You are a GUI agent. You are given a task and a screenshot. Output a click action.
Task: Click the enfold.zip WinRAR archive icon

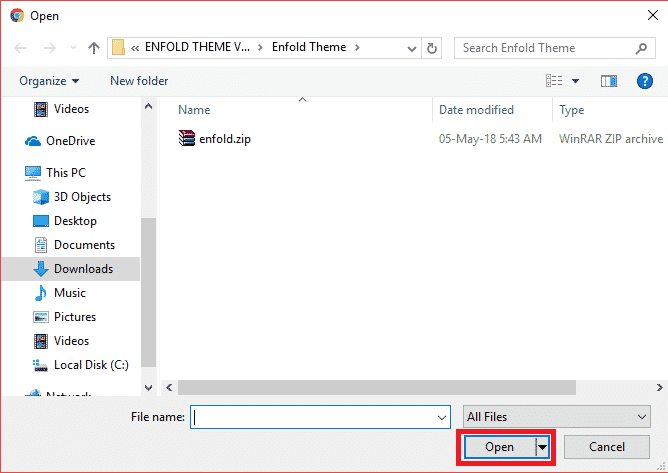(x=187, y=138)
